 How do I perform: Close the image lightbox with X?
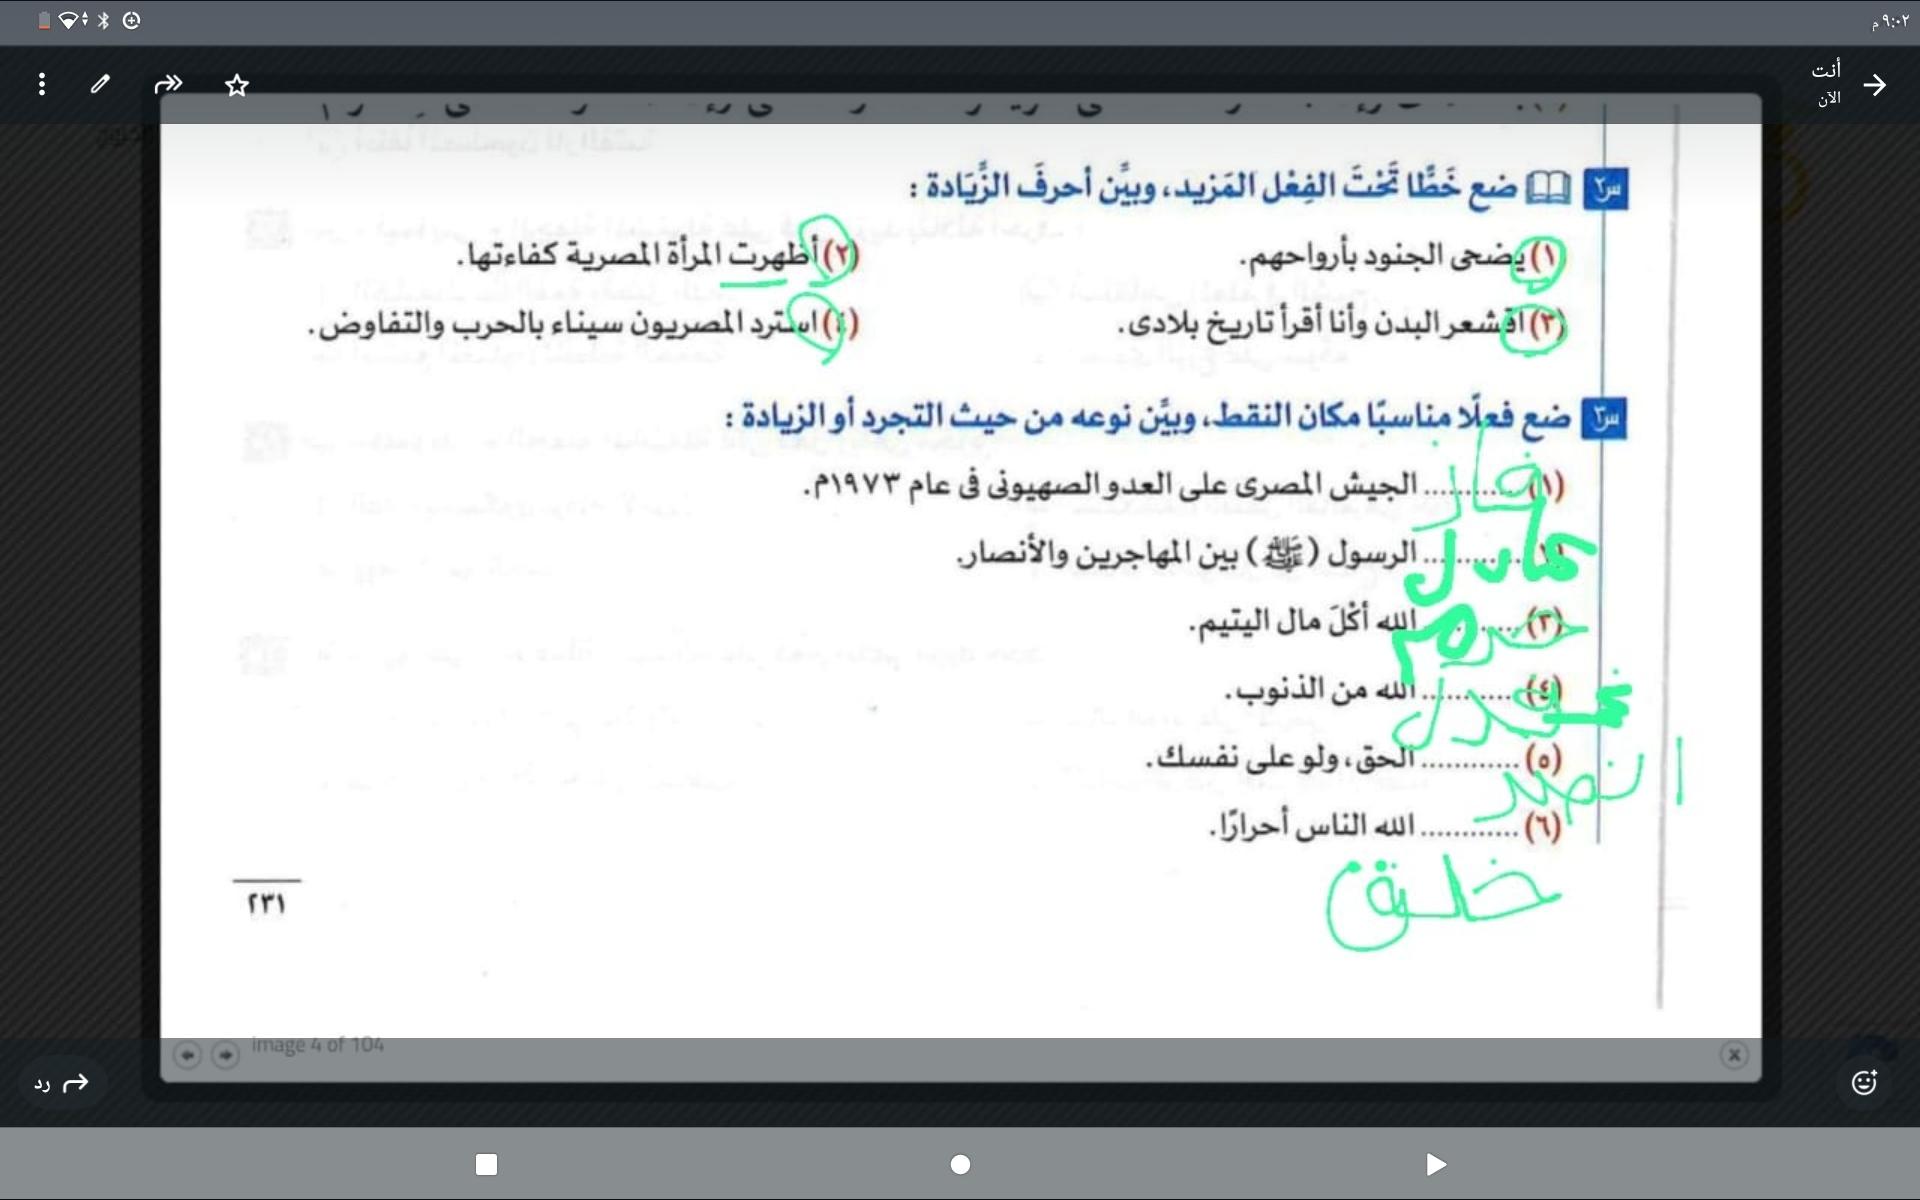click(x=1735, y=1054)
